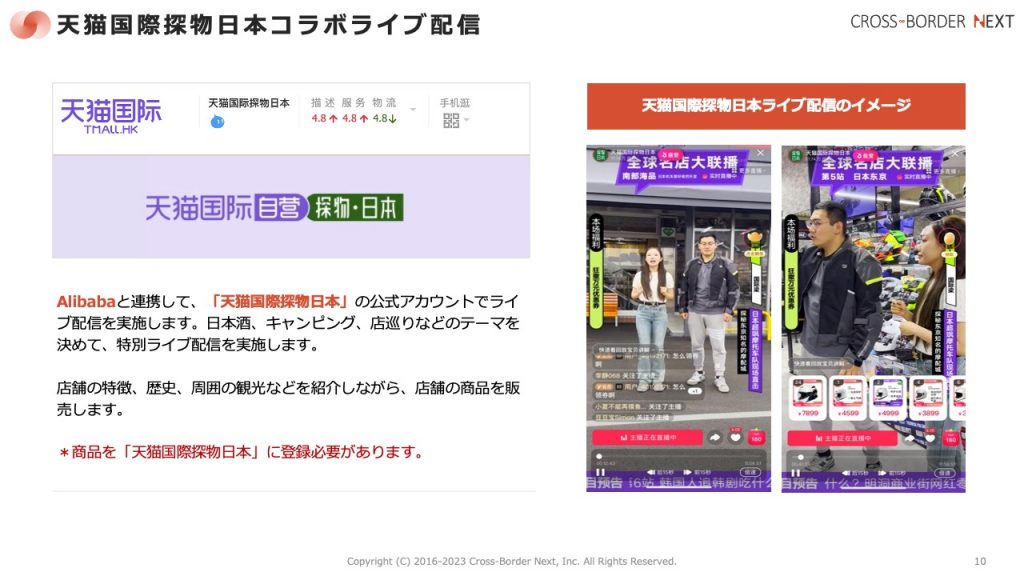
Task: Share the left live stream
Action: (716, 438)
